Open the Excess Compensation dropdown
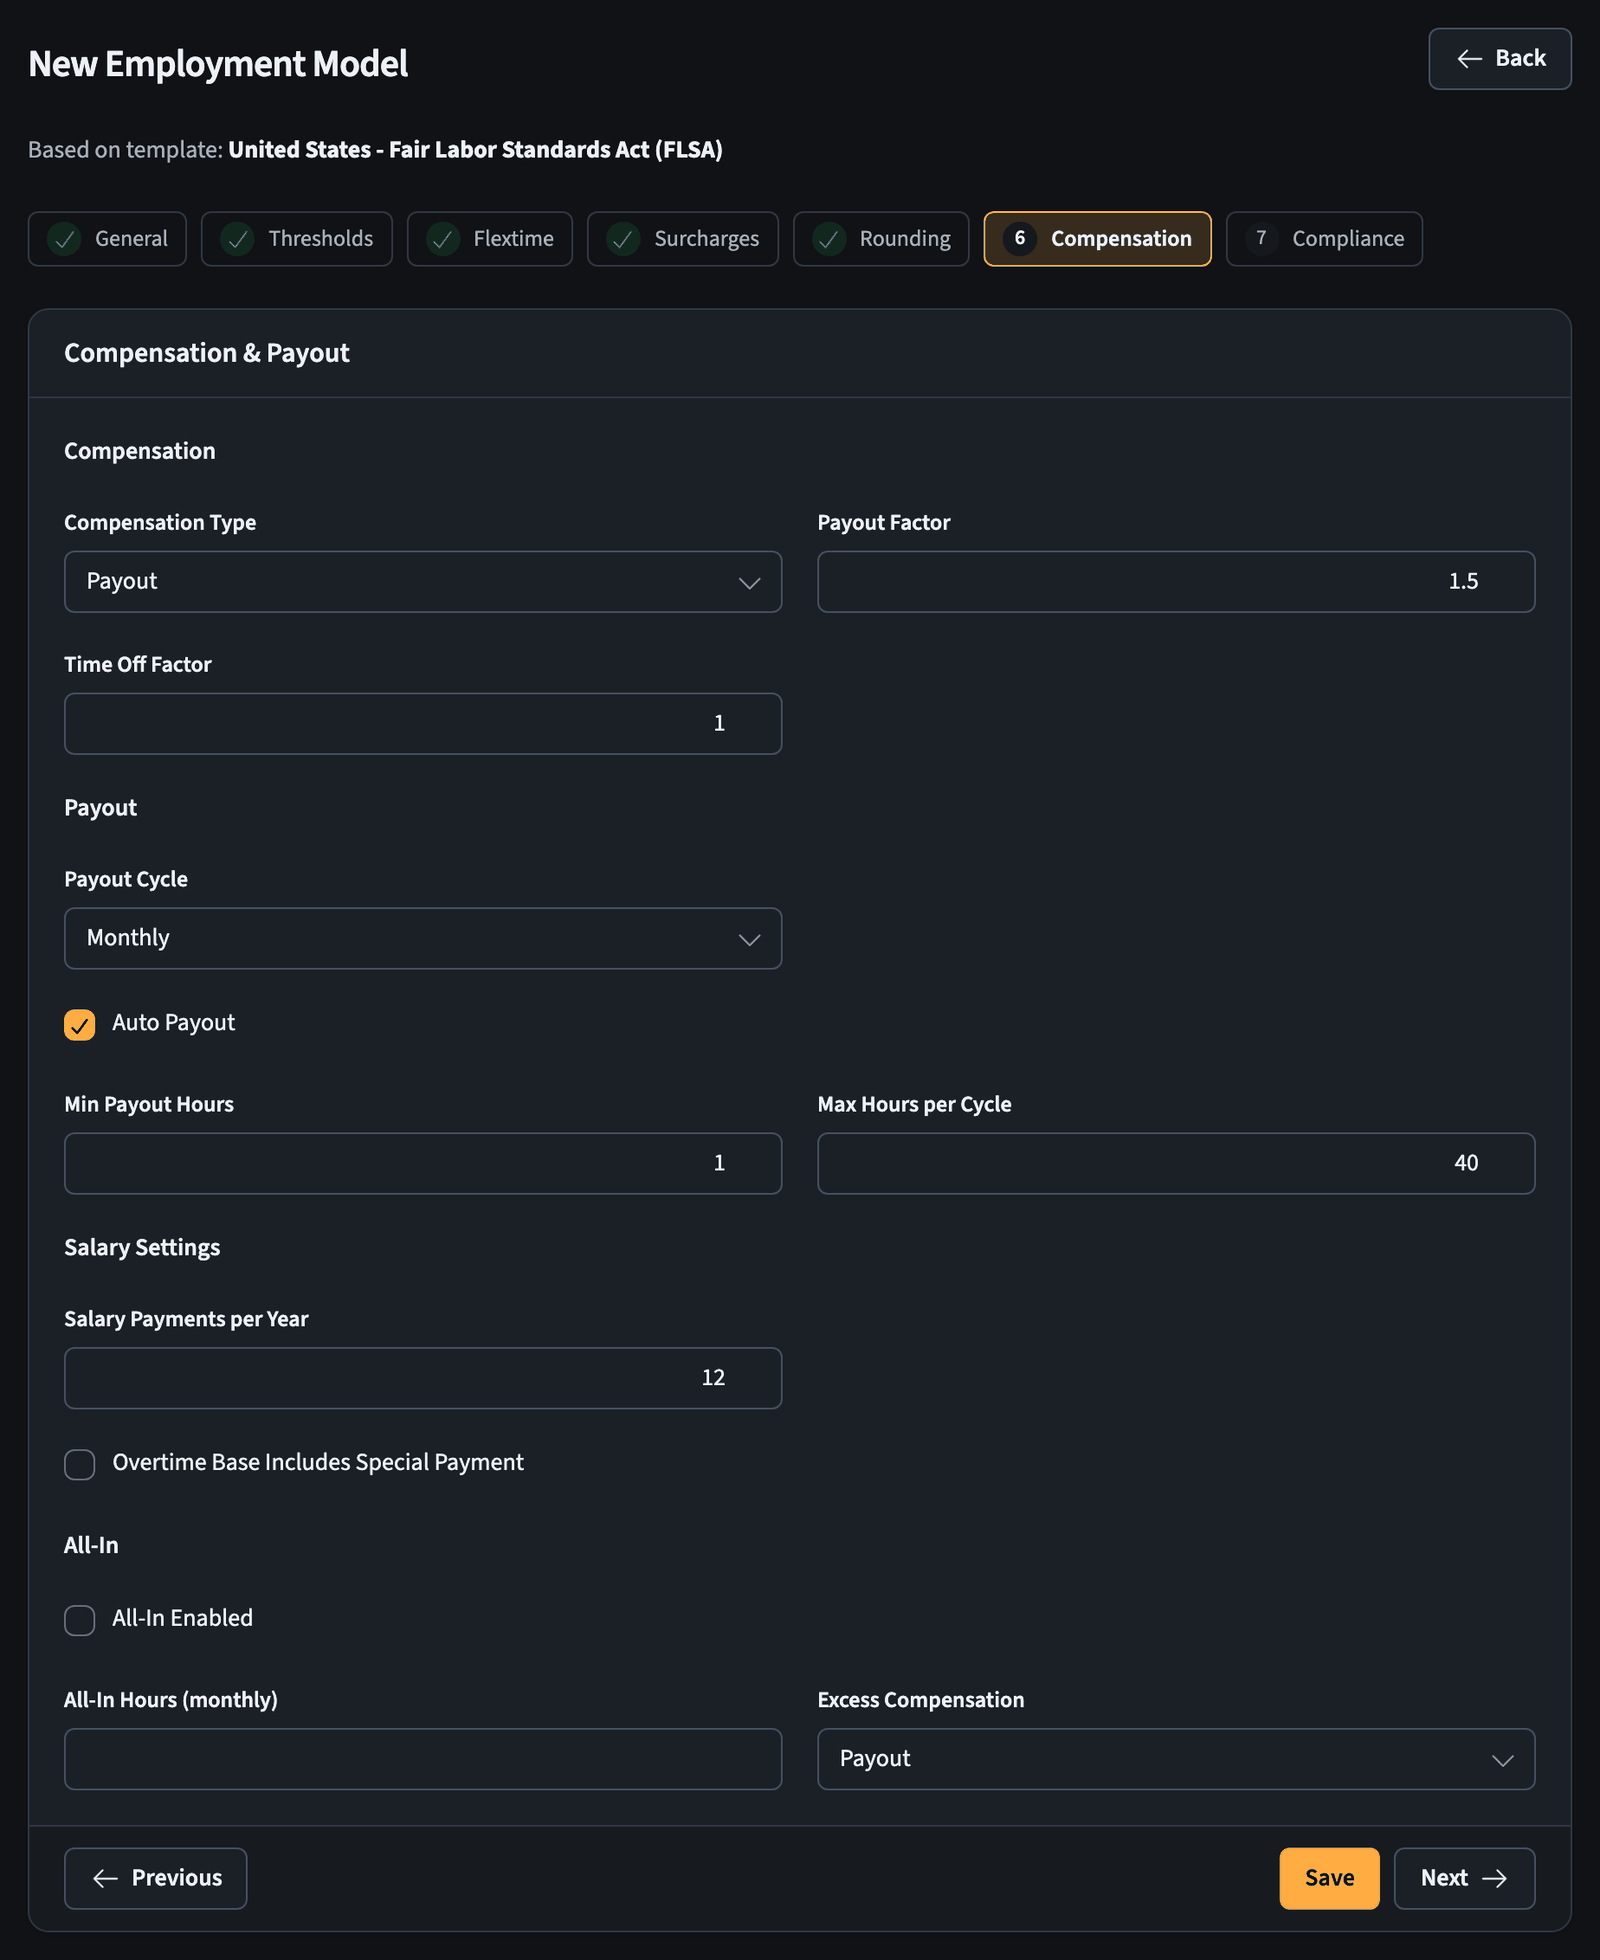This screenshot has width=1600, height=1960. coord(1176,1759)
